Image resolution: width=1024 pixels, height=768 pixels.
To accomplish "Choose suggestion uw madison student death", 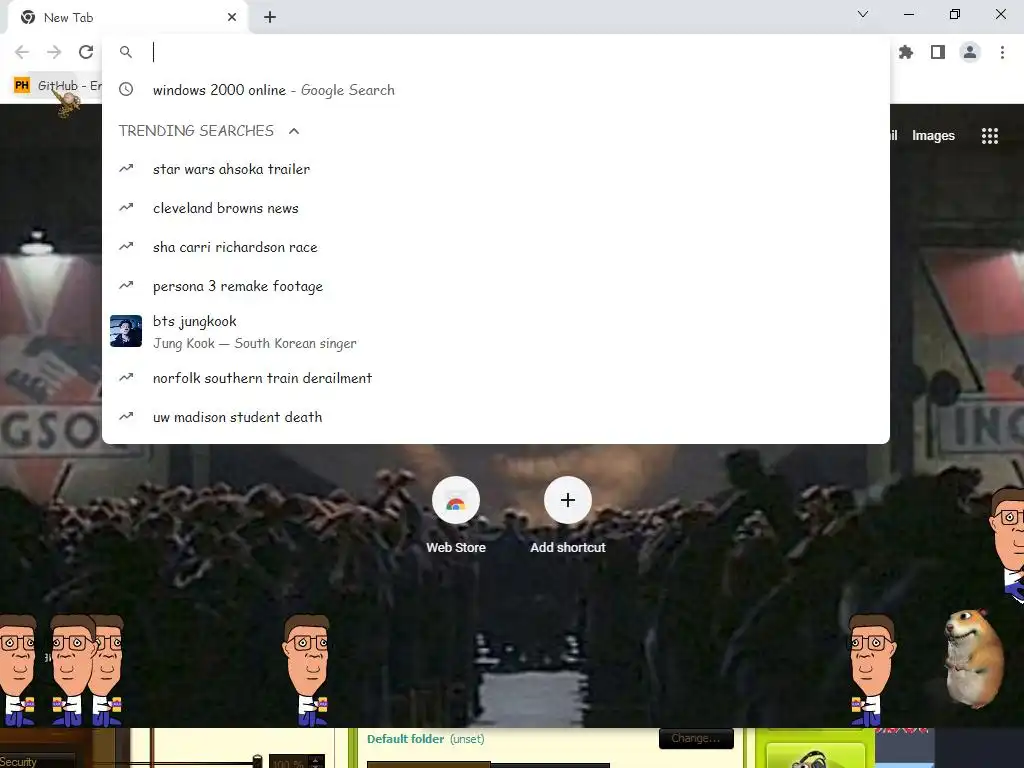I will coord(496,417).
